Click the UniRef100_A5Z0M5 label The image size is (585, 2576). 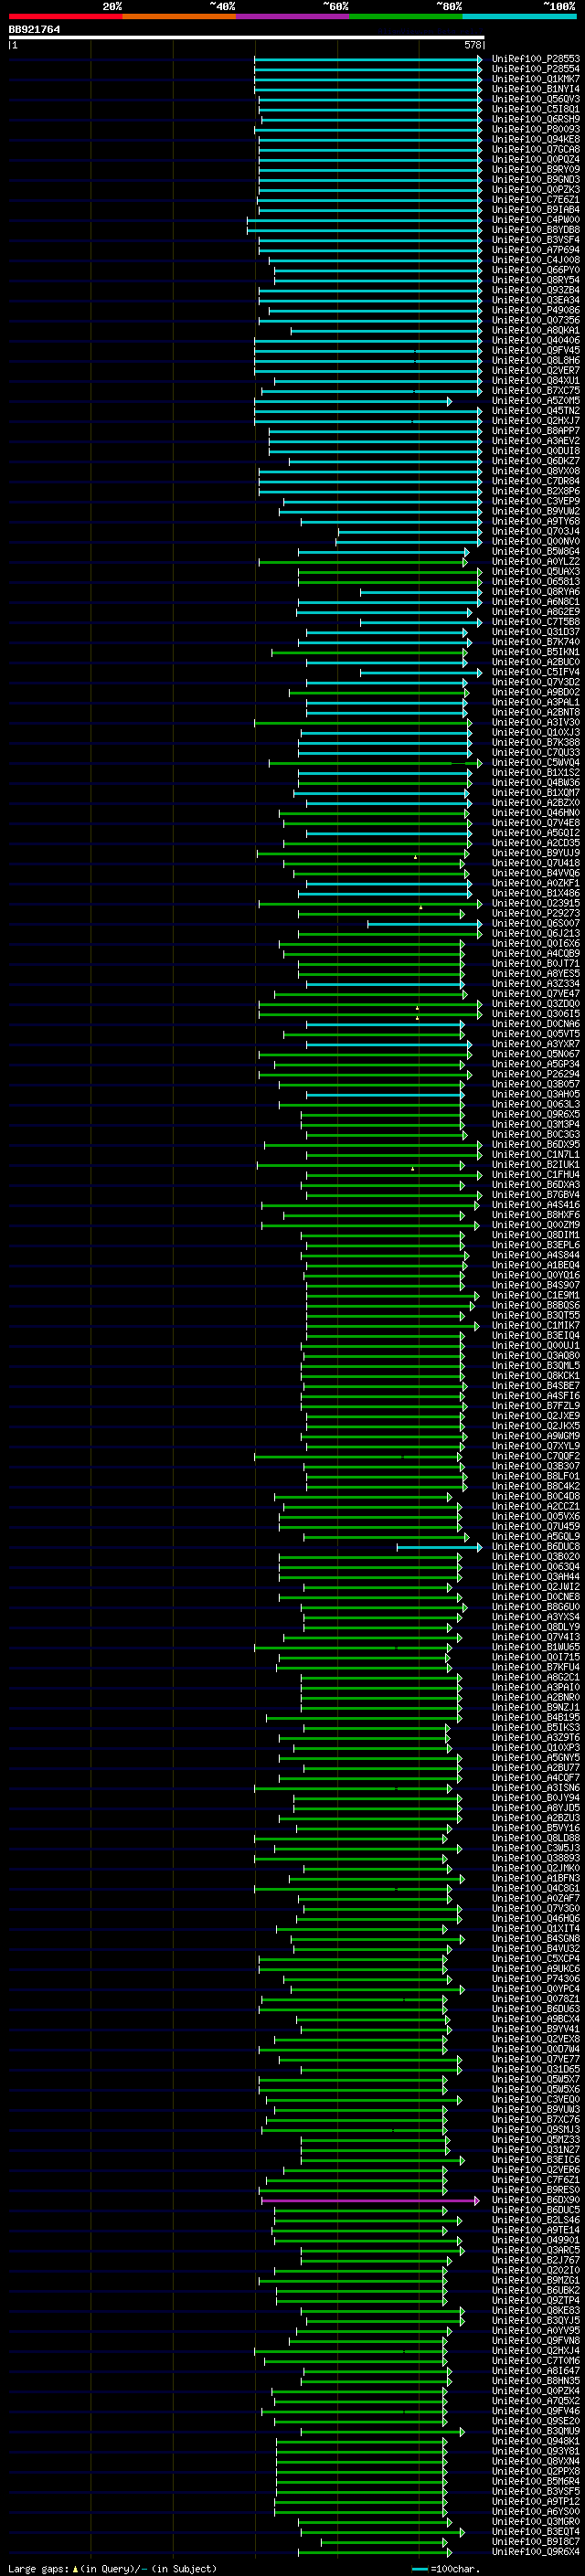tap(536, 401)
